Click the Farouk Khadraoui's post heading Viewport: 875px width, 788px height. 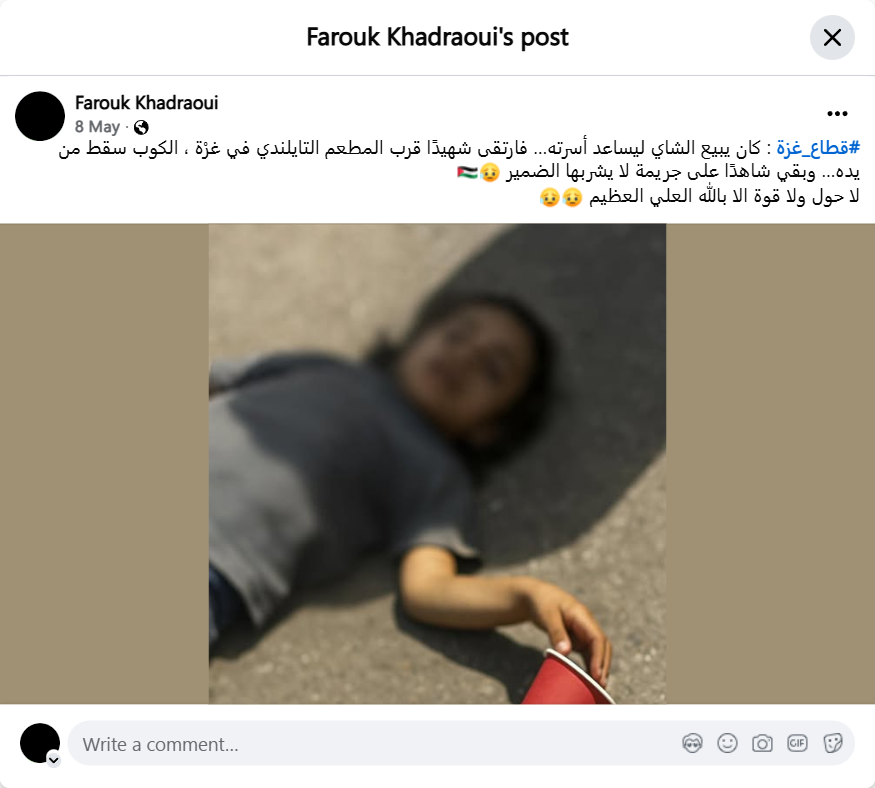point(437,37)
